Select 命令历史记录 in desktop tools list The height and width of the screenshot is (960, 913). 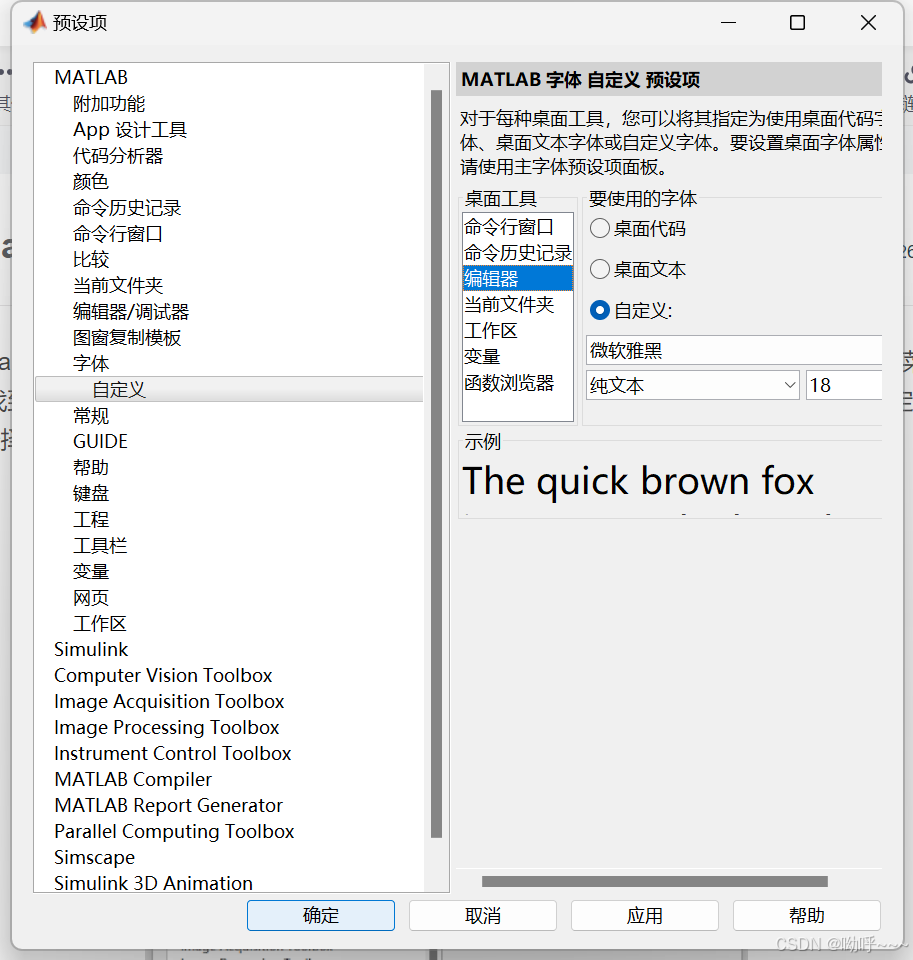(x=517, y=252)
